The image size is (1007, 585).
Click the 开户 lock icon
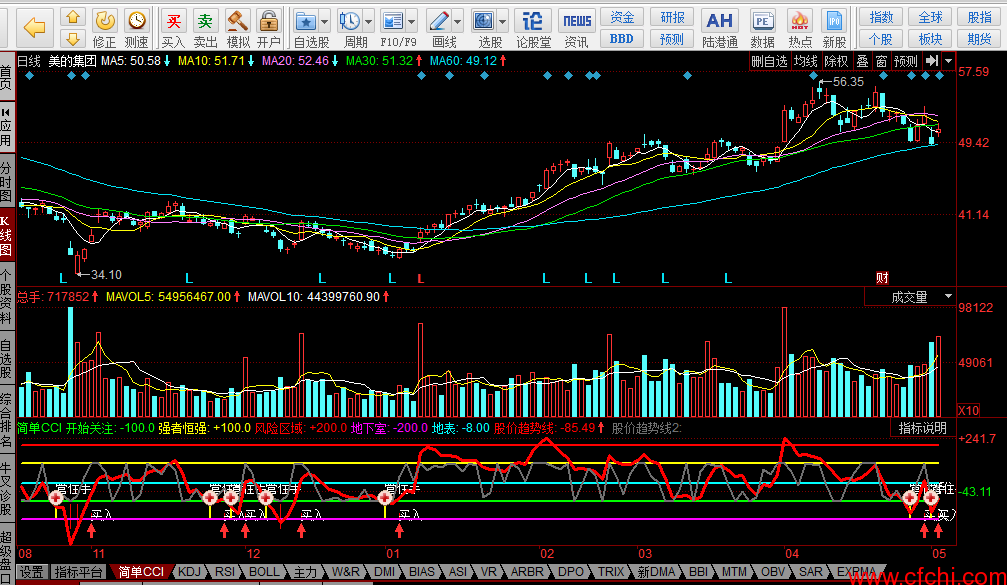268,20
